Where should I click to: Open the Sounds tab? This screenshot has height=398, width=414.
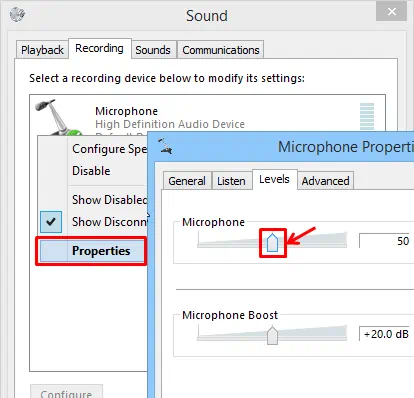pyautogui.click(x=153, y=50)
